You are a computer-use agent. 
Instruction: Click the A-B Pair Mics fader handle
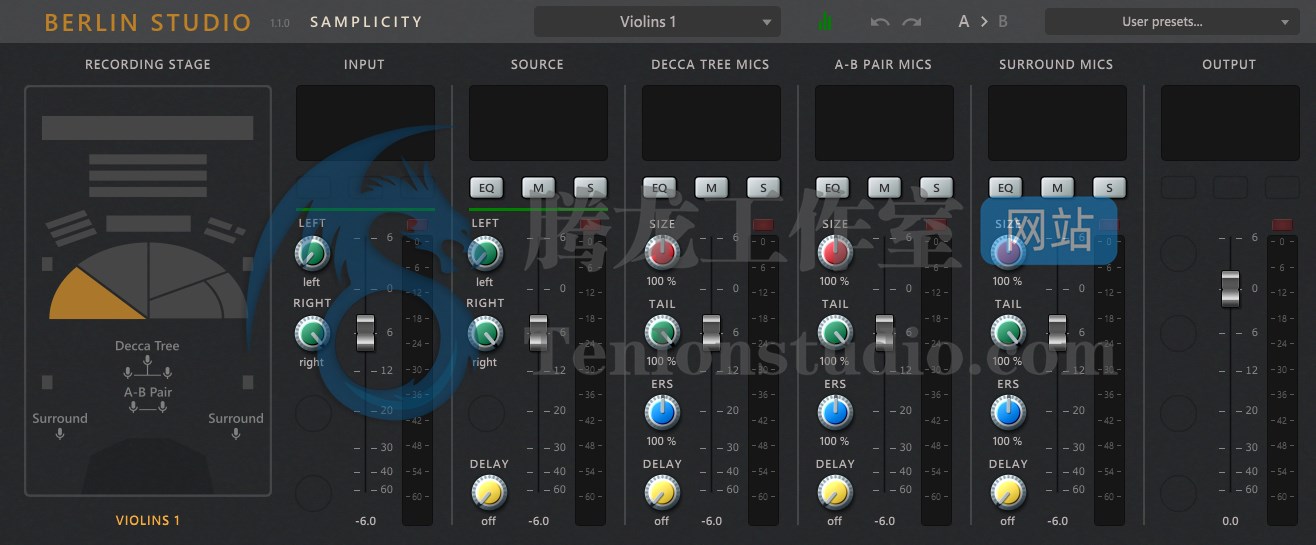coord(885,332)
